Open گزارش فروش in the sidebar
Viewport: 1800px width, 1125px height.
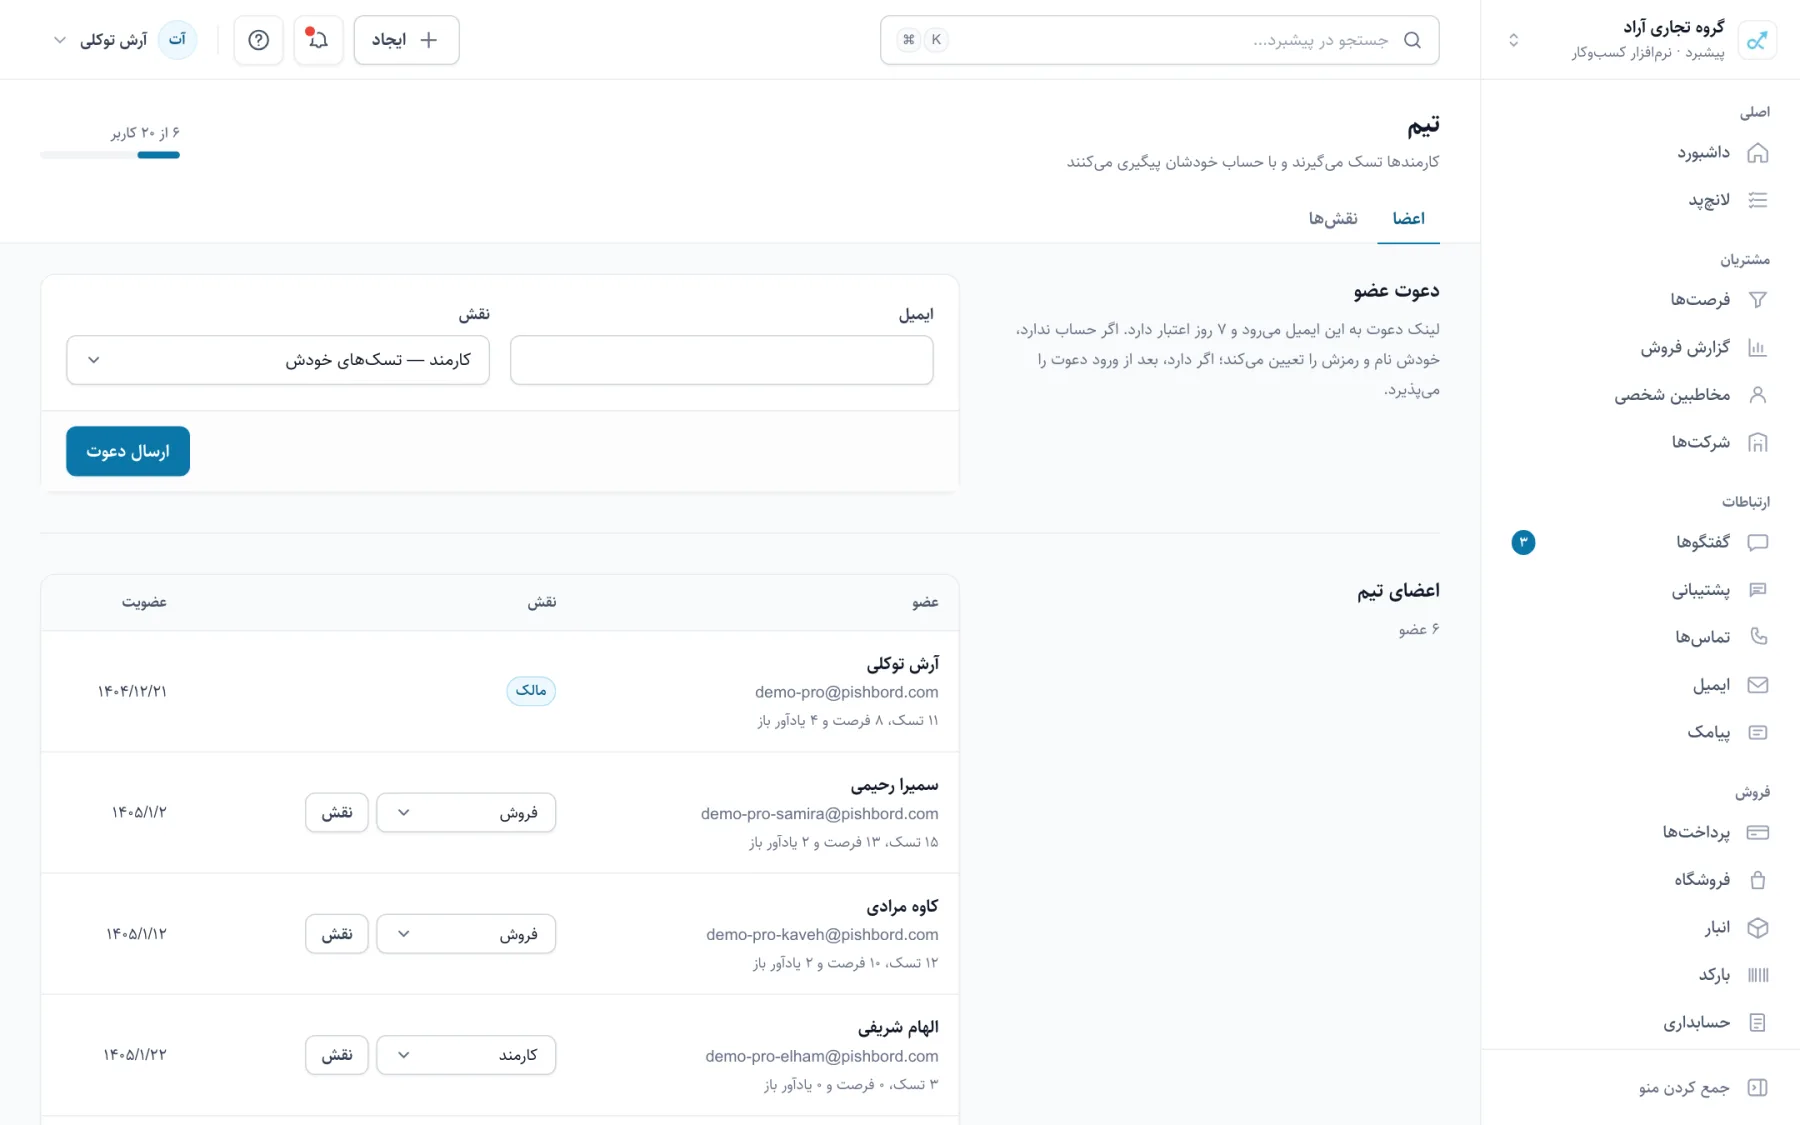1685,347
